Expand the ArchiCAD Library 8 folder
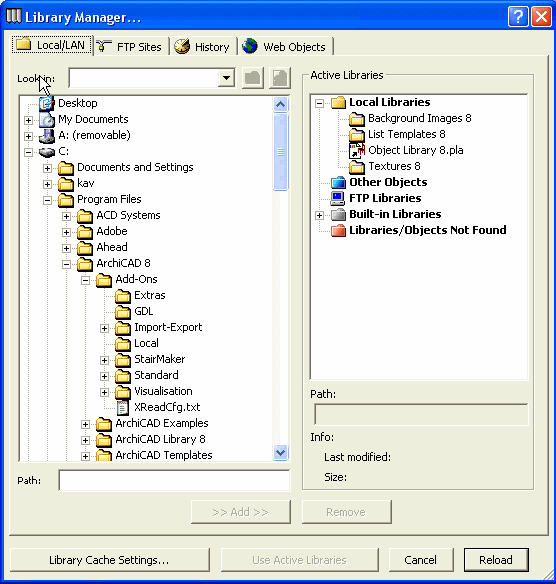Viewport: 556px width, 584px height. click(x=85, y=440)
